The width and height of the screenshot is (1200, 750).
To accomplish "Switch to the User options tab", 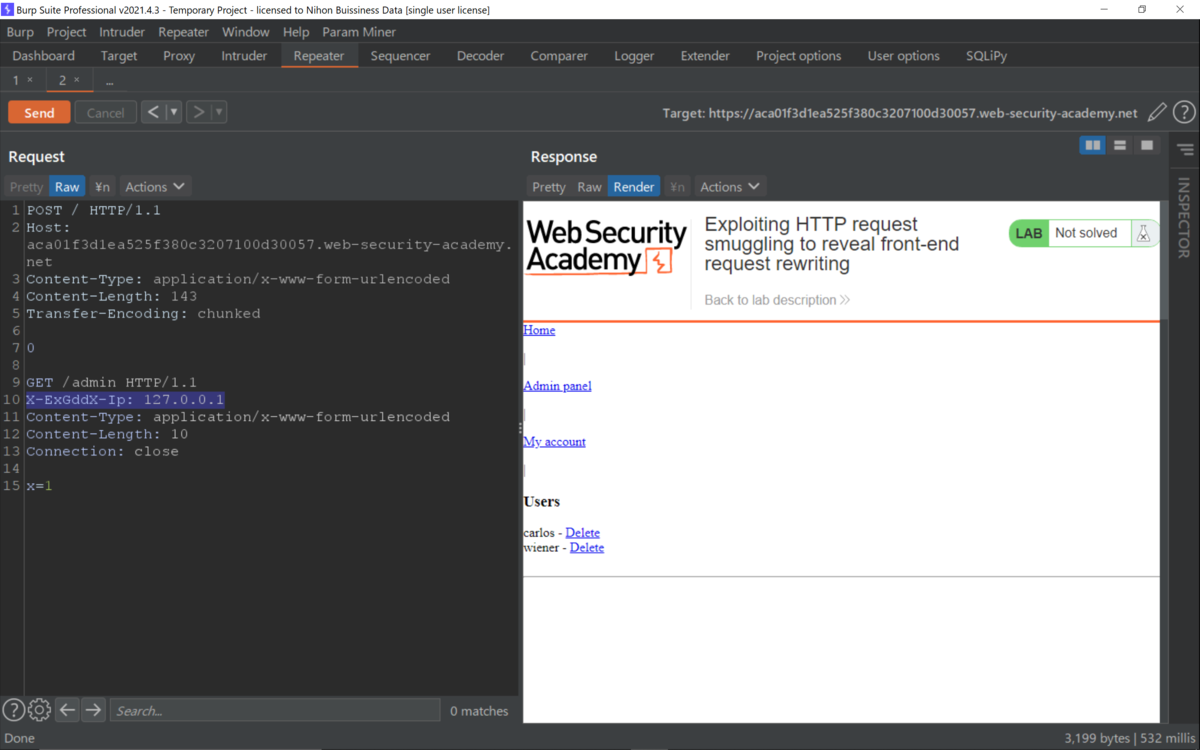I will [904, 56].
